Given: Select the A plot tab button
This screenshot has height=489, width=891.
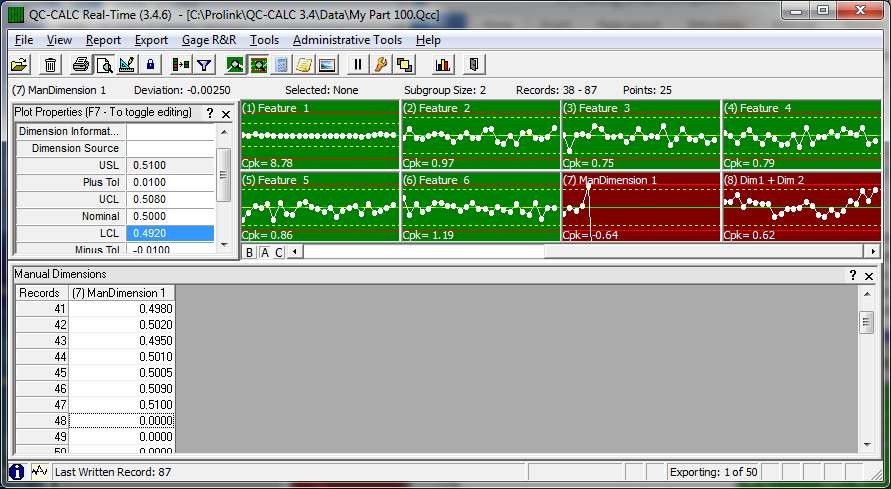Looking at the screenshot, I should pyautogui.click(x=265, y=252).
